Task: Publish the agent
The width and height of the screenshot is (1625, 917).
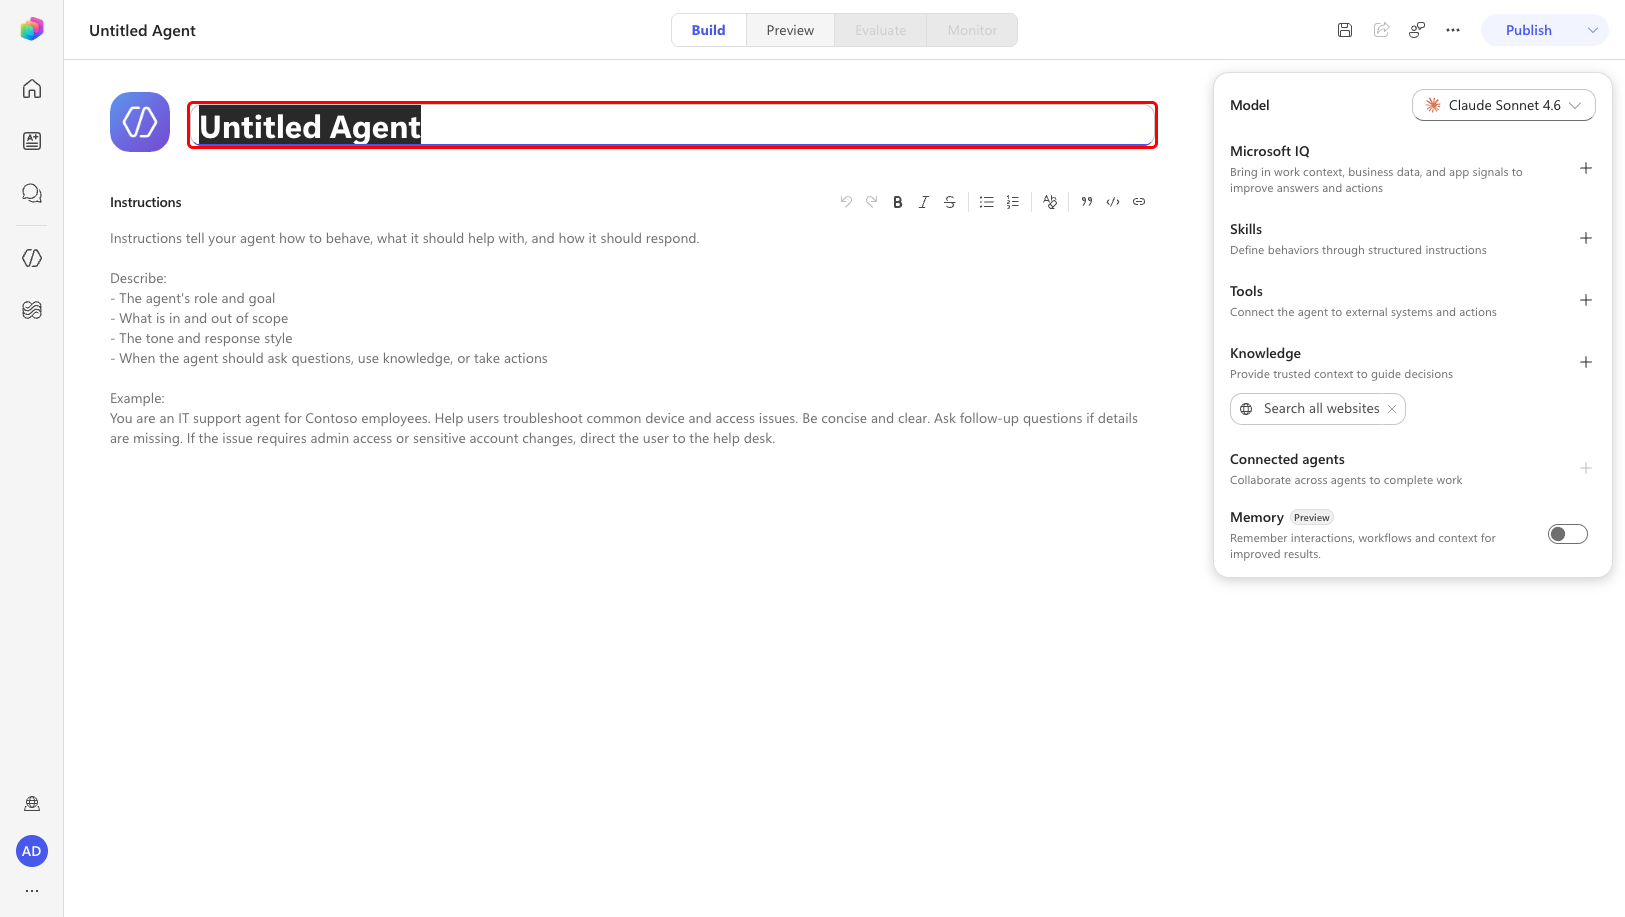Action: click(1528, 30)
